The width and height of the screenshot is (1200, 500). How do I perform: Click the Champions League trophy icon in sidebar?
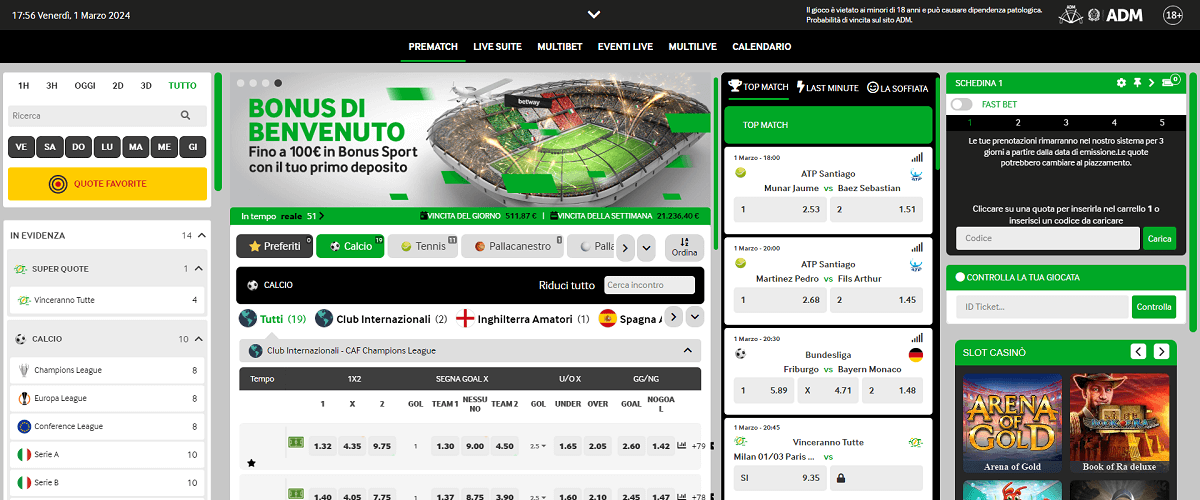pyautogui.click(x=23, y=370)
